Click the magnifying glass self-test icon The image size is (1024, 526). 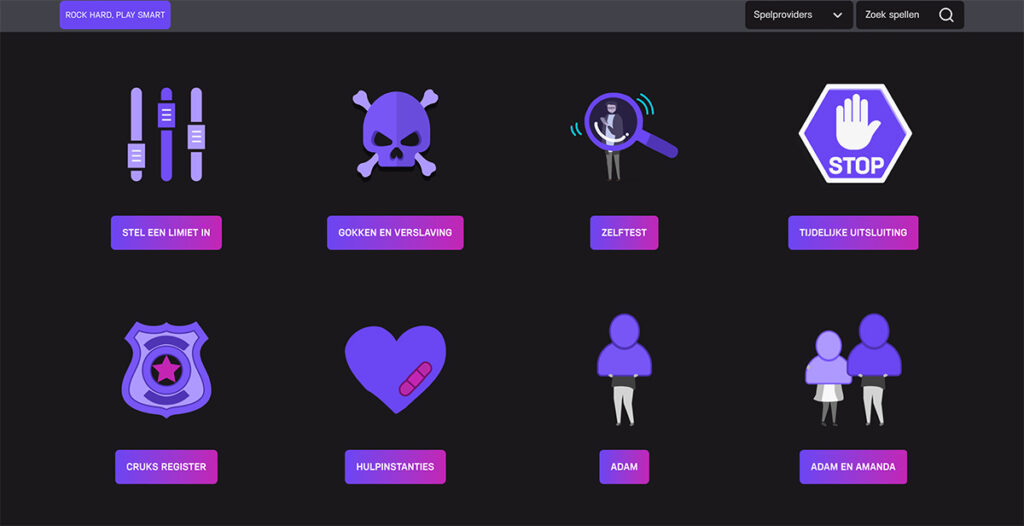(624, 136)
